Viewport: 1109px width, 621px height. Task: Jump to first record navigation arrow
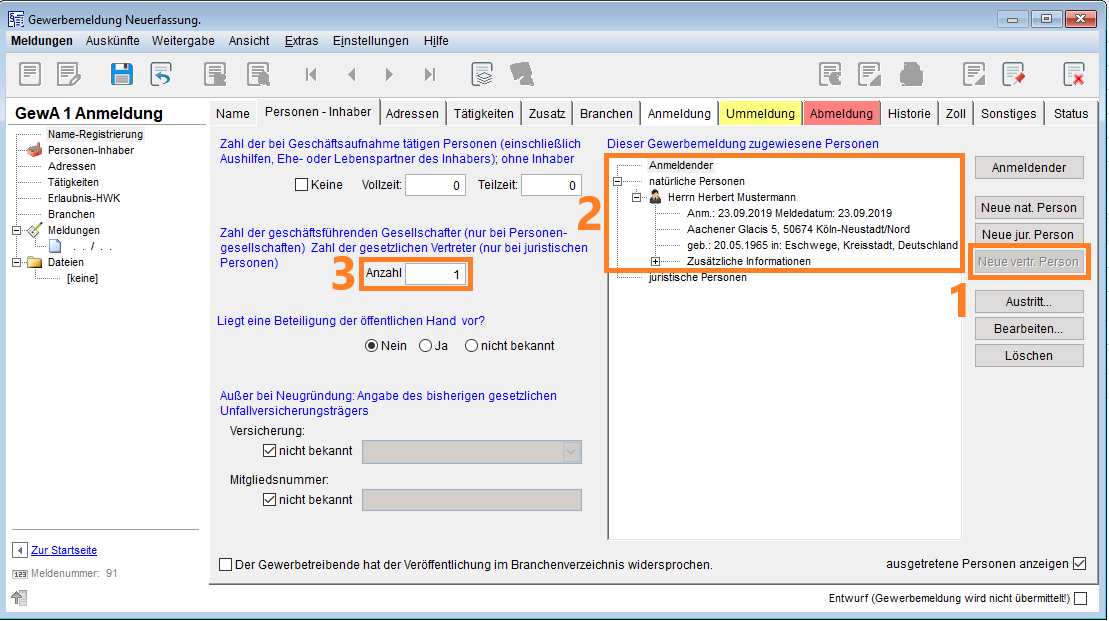[311, 74]
